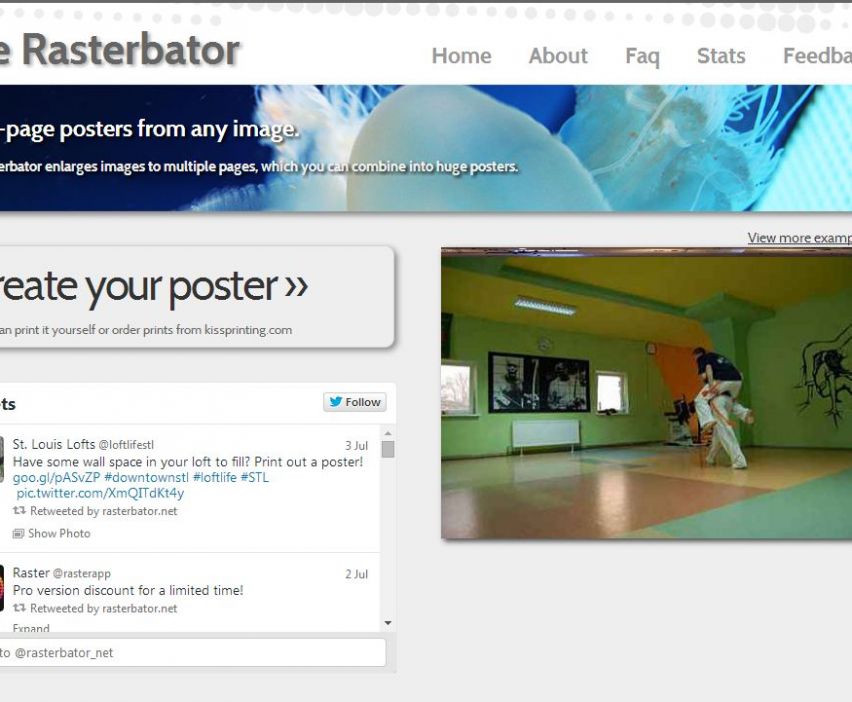Click the Twitter Follow button

point(355,402)
